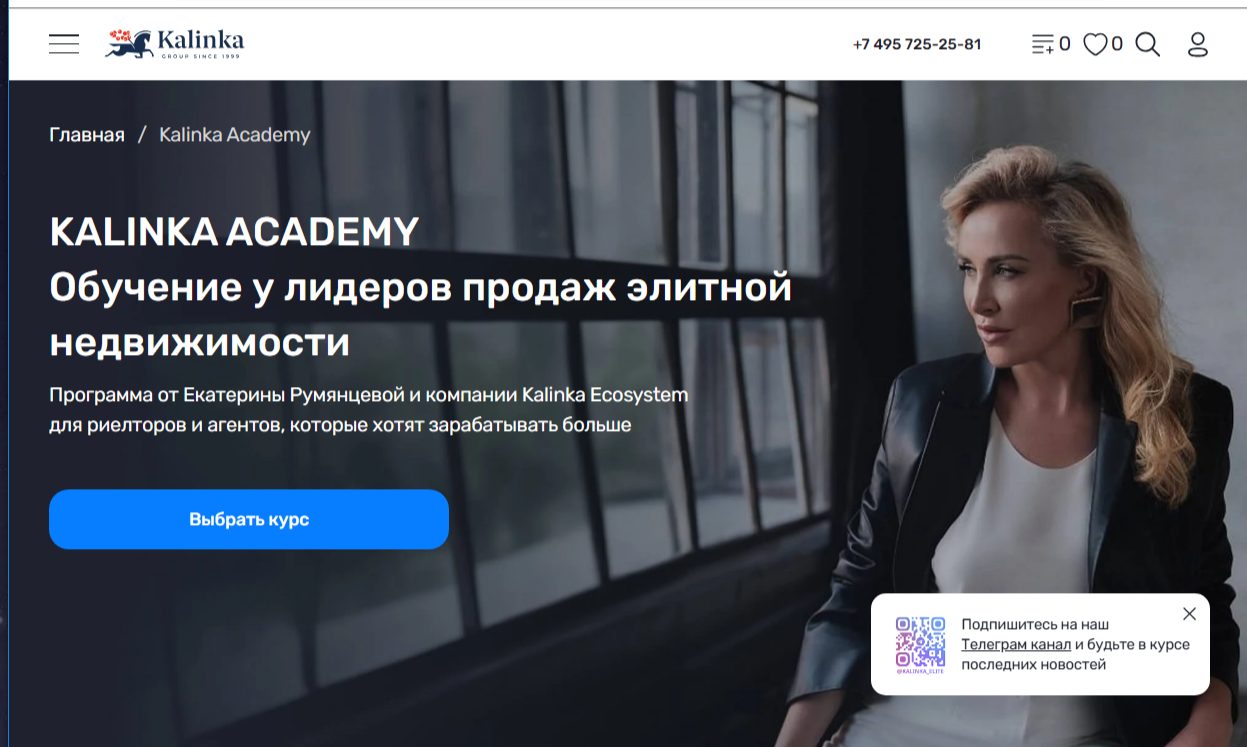Image resolution: width=1247 pixels, height=747 pixels.
Task: Call the +7 495 725-25-81 phone number
Action: [x=917, y=44]
